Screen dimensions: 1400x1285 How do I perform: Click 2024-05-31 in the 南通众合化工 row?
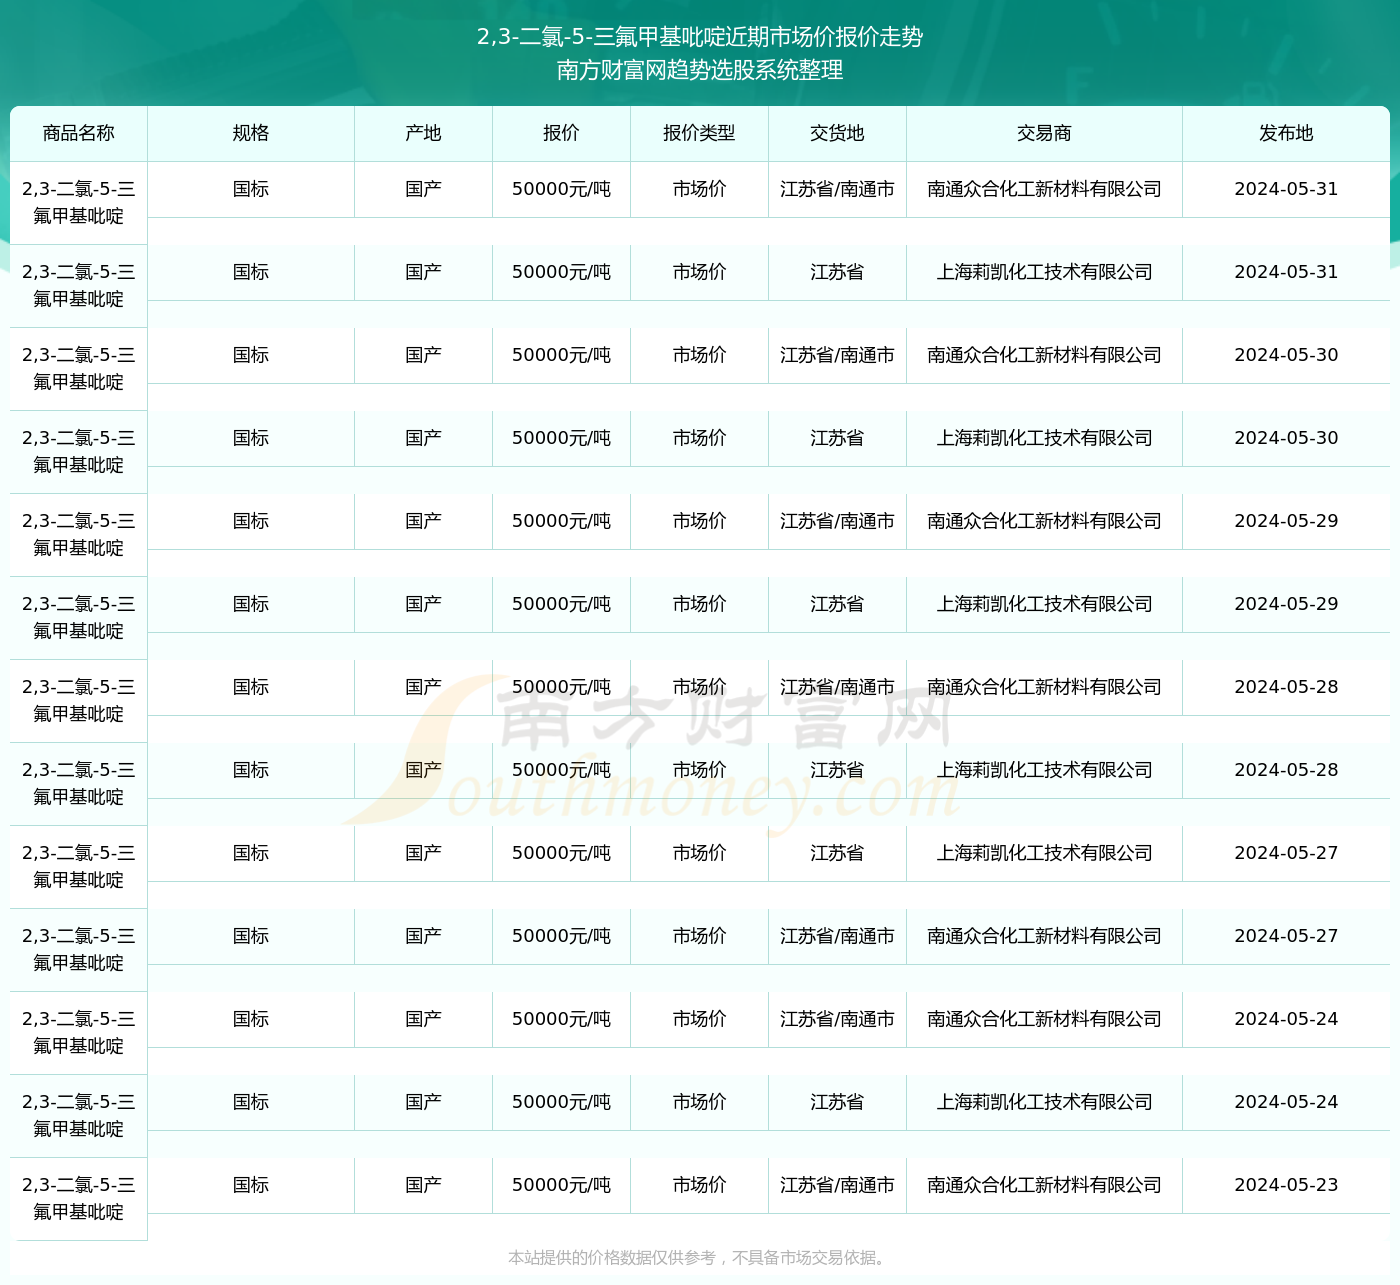coord(1286,189)
